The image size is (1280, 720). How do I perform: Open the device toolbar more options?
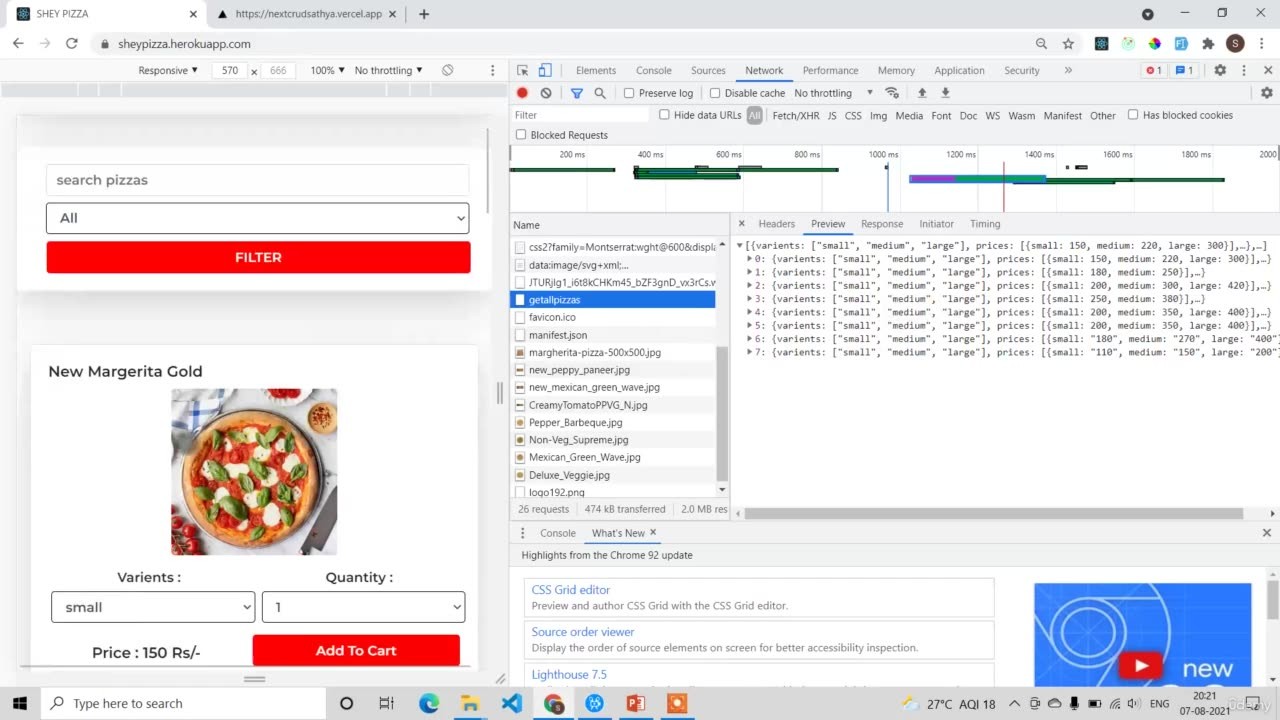tap(492, 70)
